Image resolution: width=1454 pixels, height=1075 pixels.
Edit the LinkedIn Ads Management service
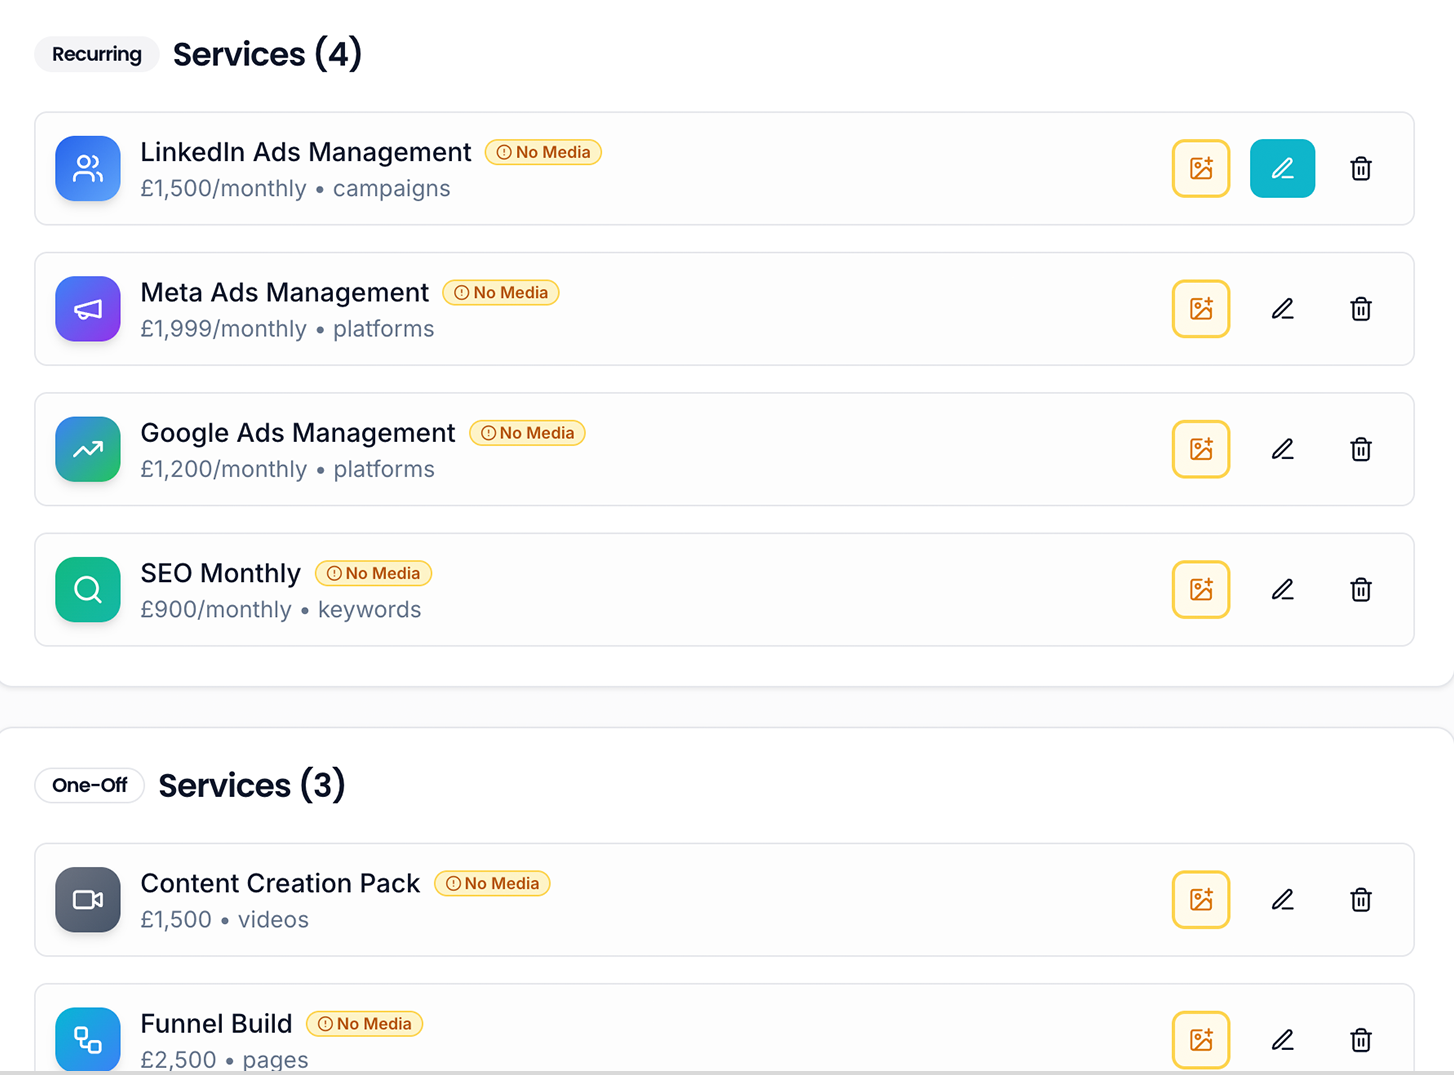point(1282,168)
